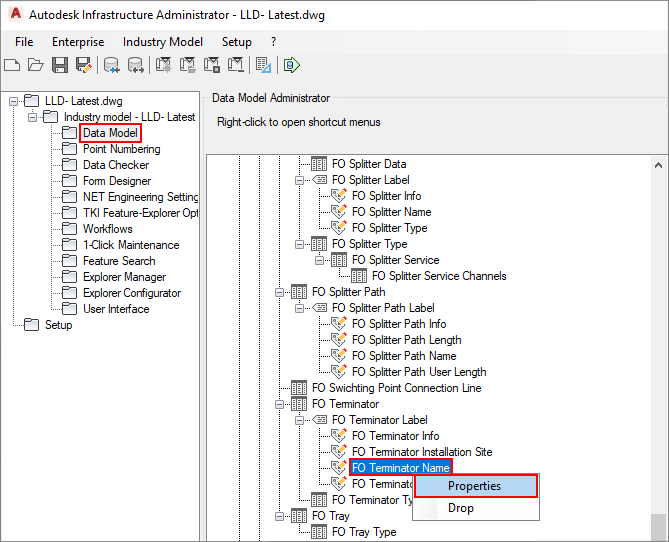Choose Drop from the context menu
This screenshot has width=669, height=542.
pos(476,508)
